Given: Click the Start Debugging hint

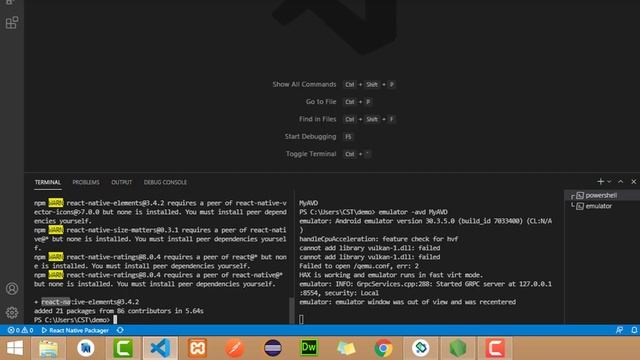Looking at the screenshot, I should (x=318, y=137).
